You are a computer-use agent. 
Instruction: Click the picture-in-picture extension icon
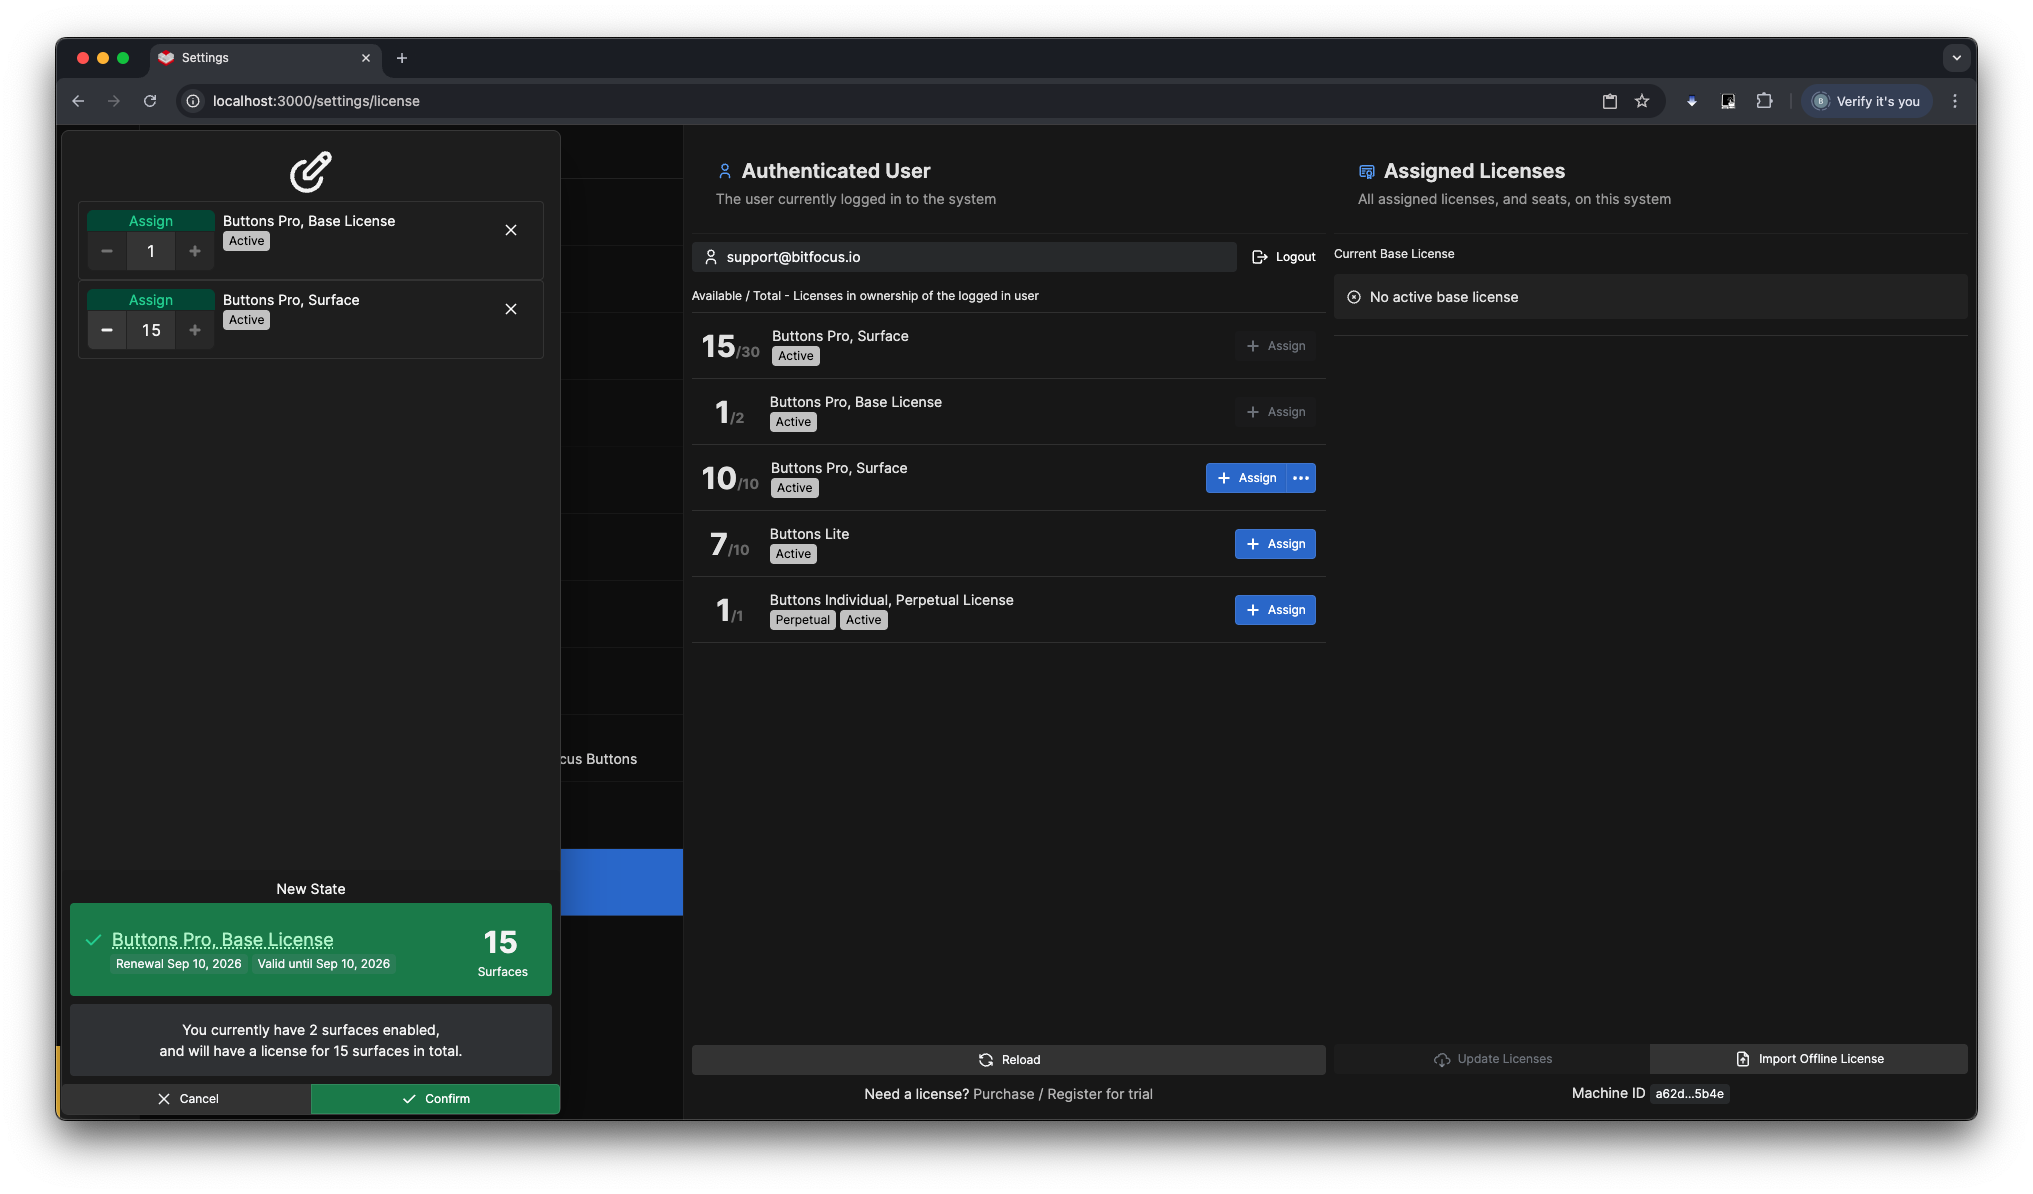[x=1728, y=101]
